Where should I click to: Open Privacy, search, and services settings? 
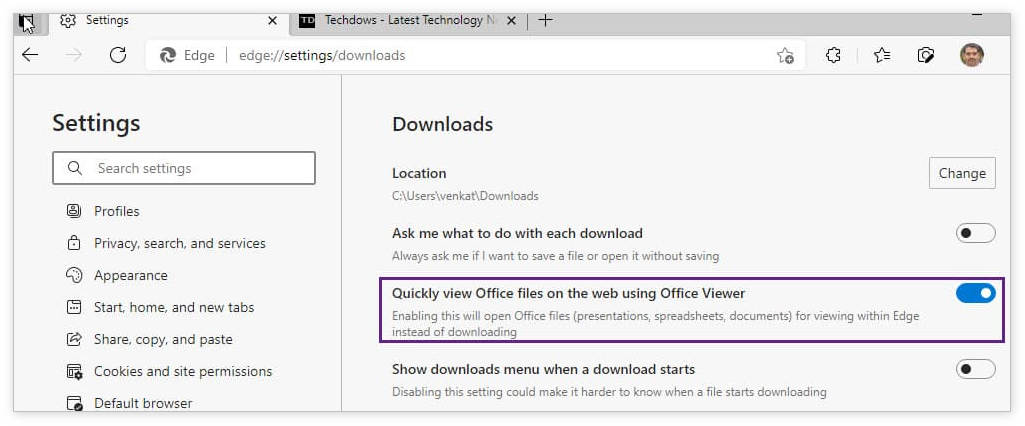point(179,243)
